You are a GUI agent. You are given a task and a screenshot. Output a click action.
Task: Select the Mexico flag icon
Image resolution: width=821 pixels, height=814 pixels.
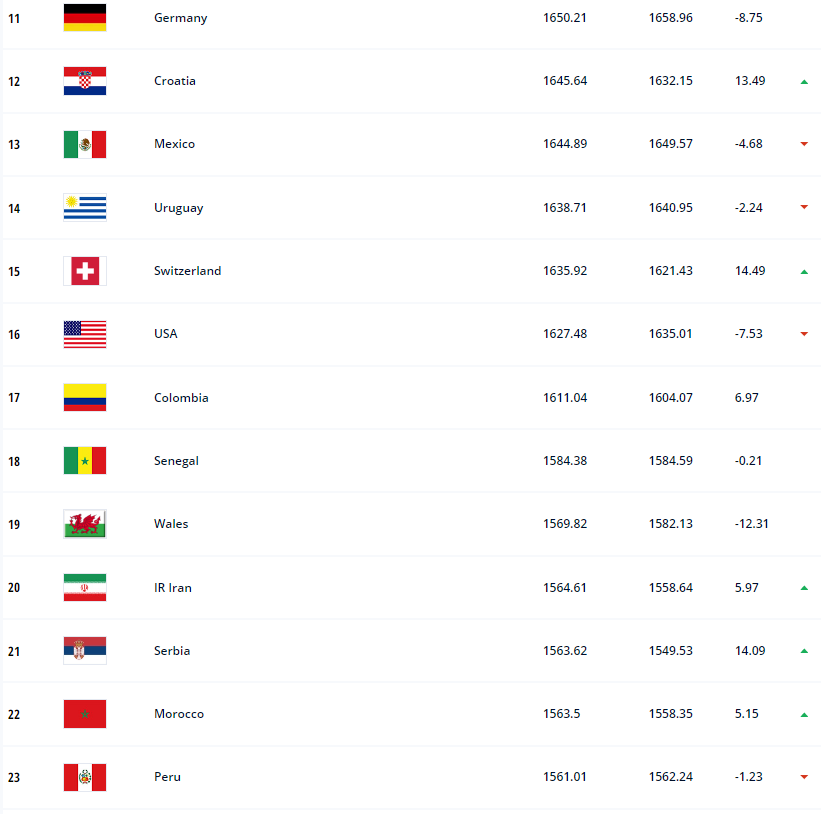click(85, 144)
